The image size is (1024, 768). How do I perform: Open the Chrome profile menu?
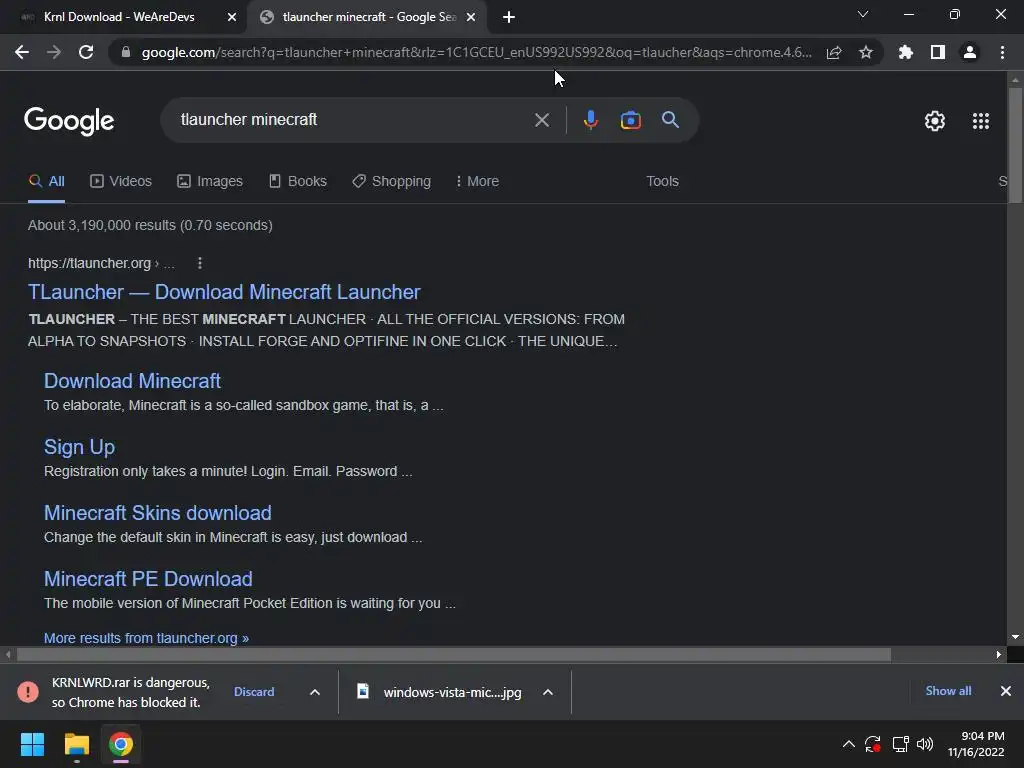tap(970, 52)
